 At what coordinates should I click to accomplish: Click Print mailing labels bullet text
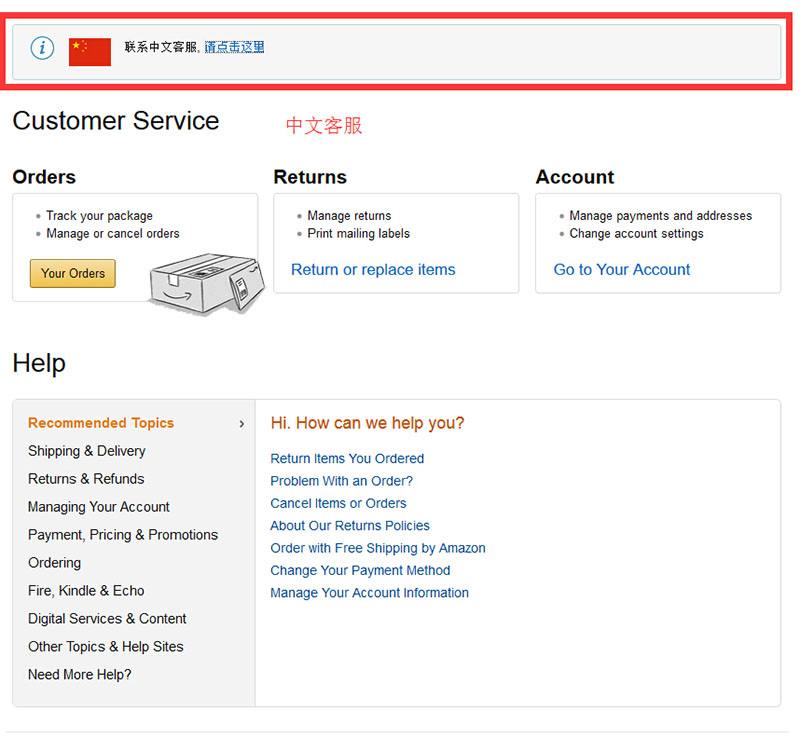click(x=359, y=234)
